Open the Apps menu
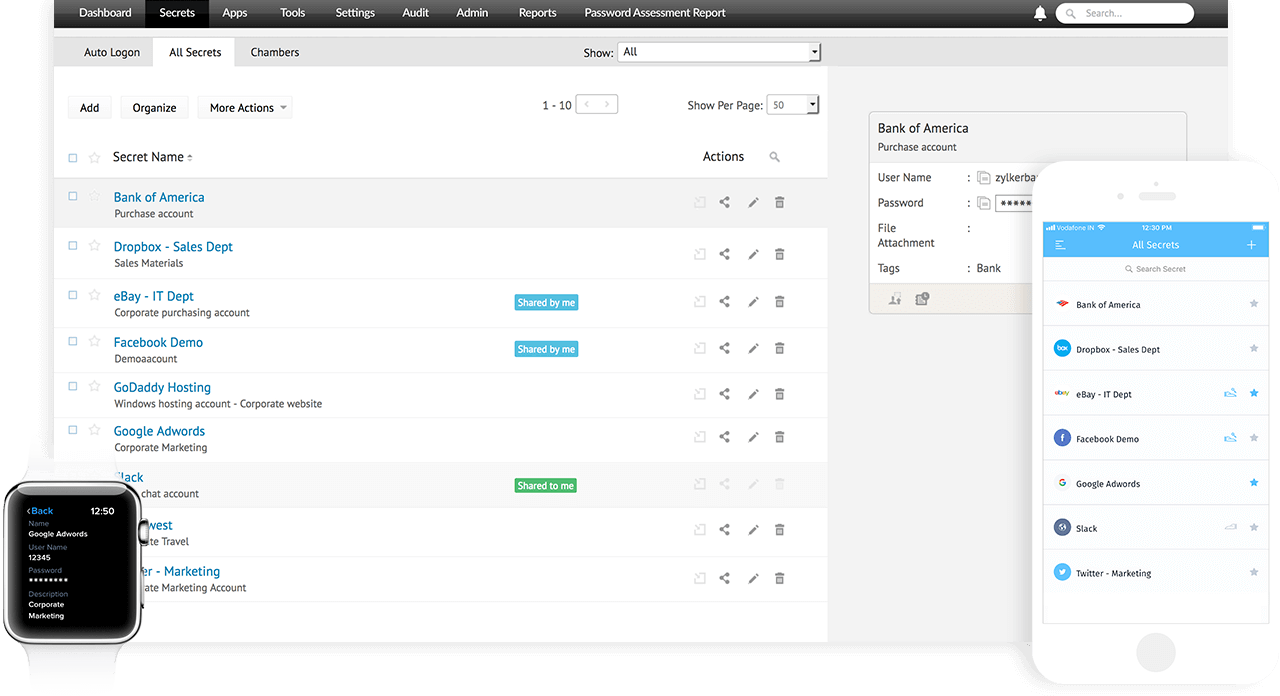The image size is (1280, 696). (x=235, y=13)
